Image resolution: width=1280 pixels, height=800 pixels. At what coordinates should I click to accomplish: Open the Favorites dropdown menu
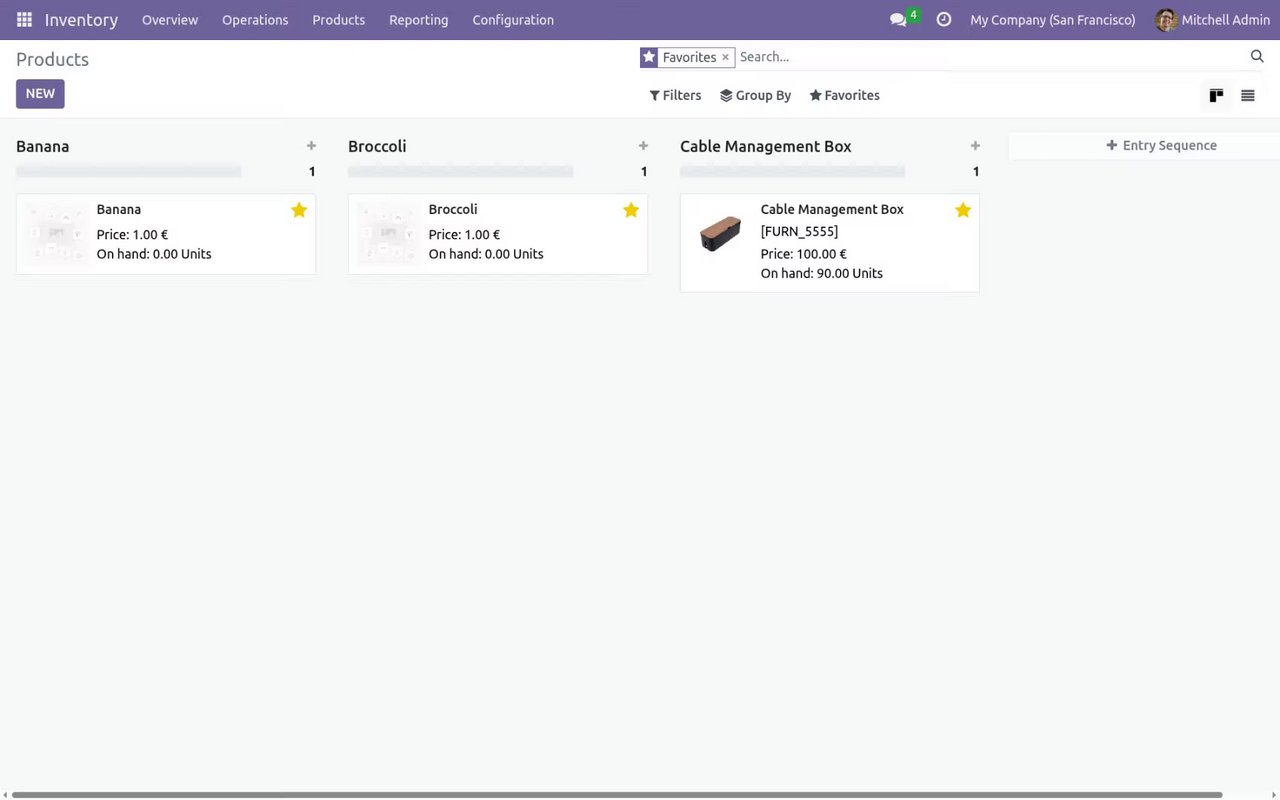tap(844, 96)
